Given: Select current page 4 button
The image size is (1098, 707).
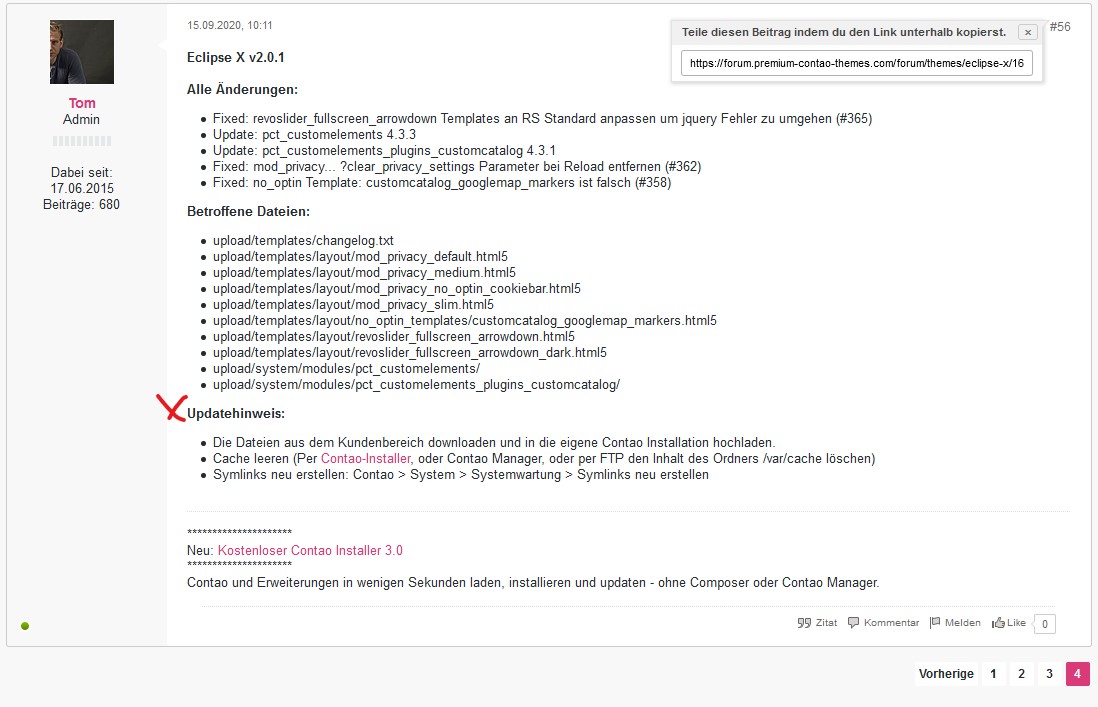Looking at the screenshot, I should tap(1077, 674).
